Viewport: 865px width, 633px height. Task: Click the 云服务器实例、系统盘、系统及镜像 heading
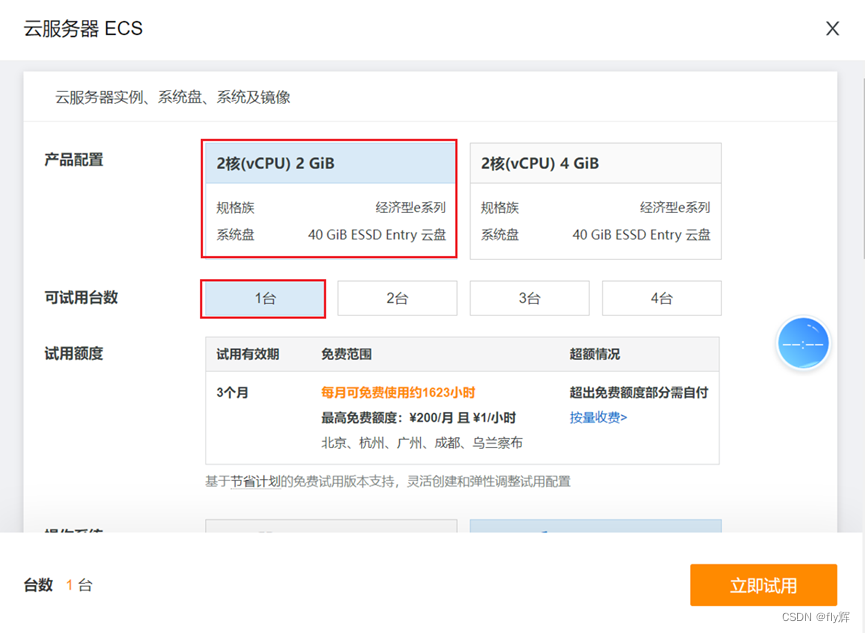click(x=172, y=98)
